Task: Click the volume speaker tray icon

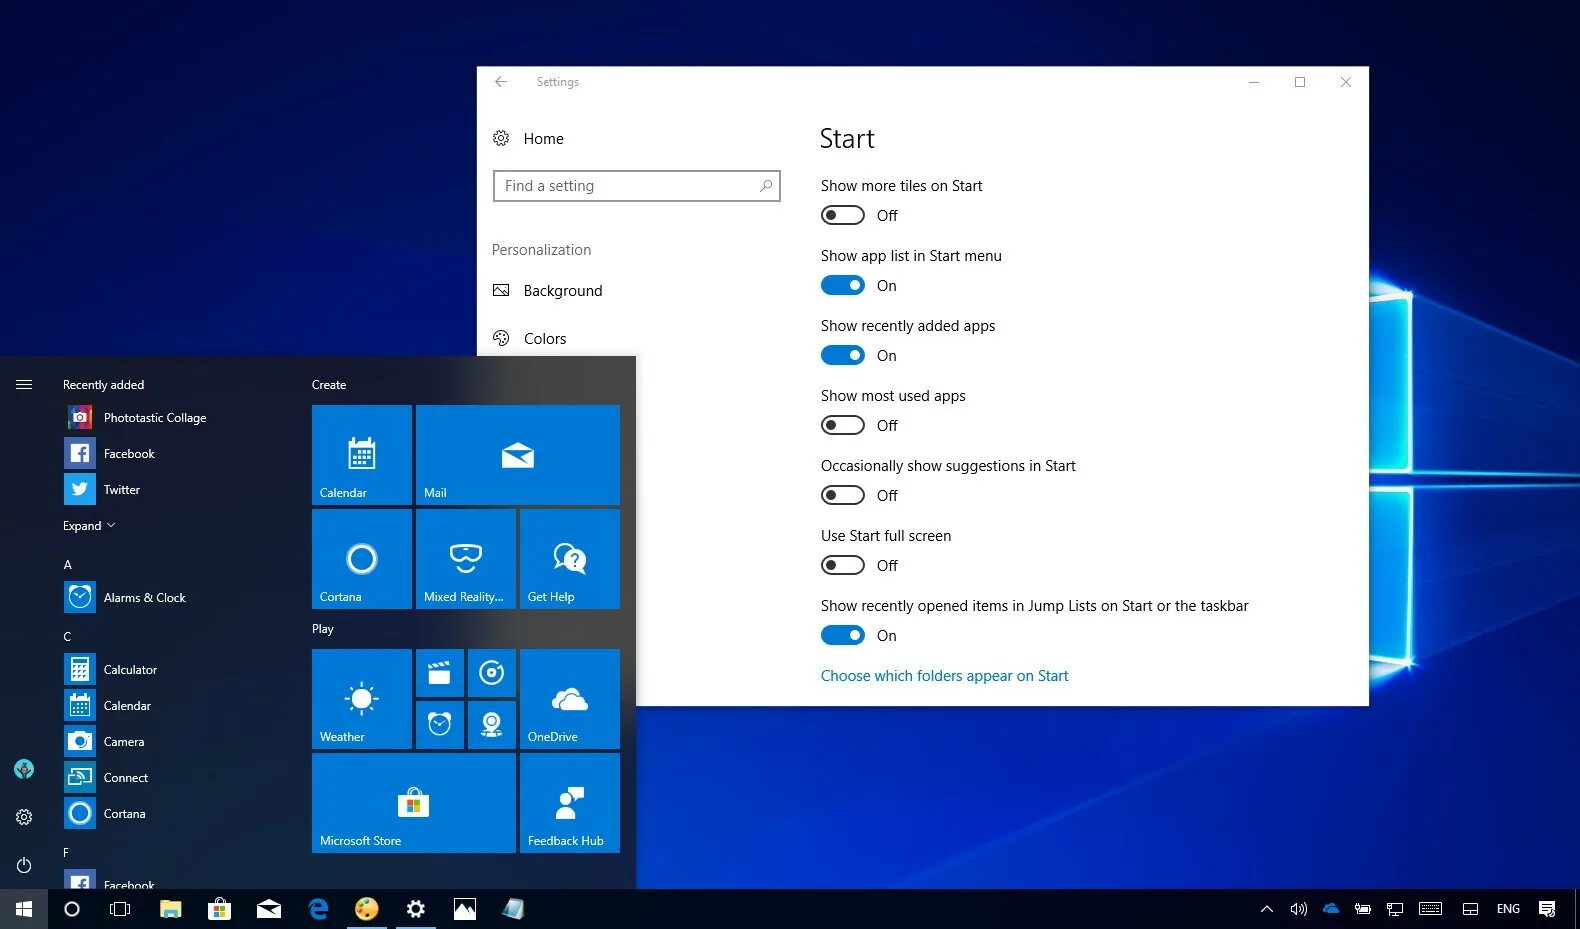Action: (x=1299, y=909)
